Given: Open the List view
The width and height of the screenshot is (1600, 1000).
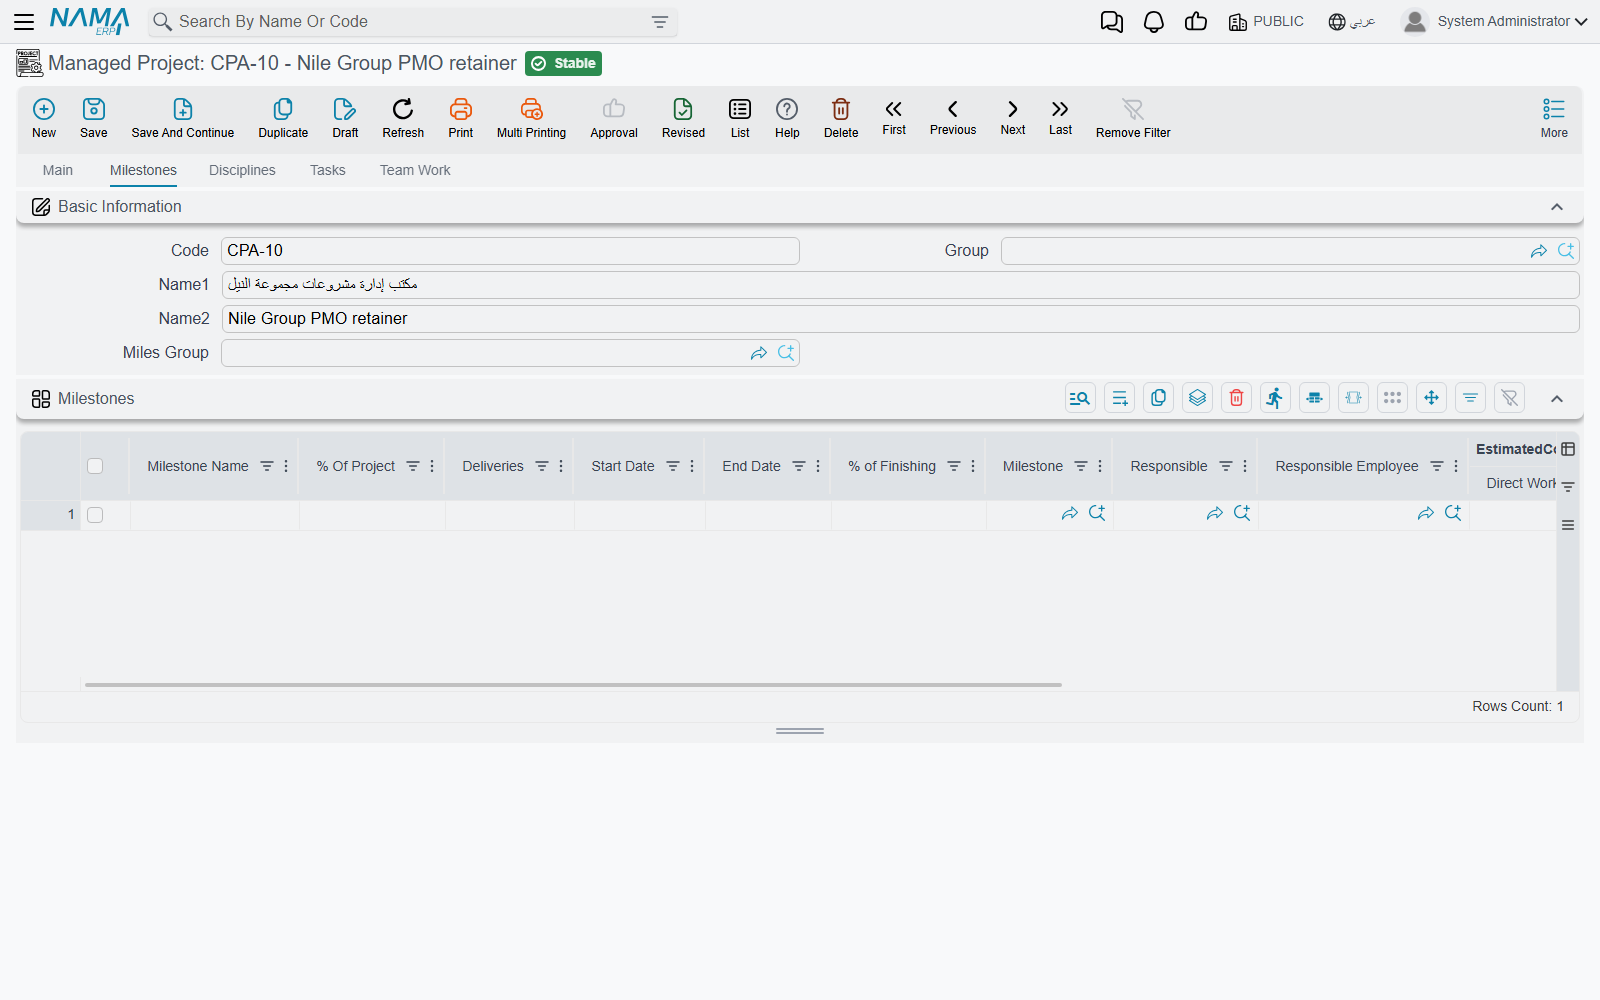Looking at the screenshot, I should coord(740,118).
